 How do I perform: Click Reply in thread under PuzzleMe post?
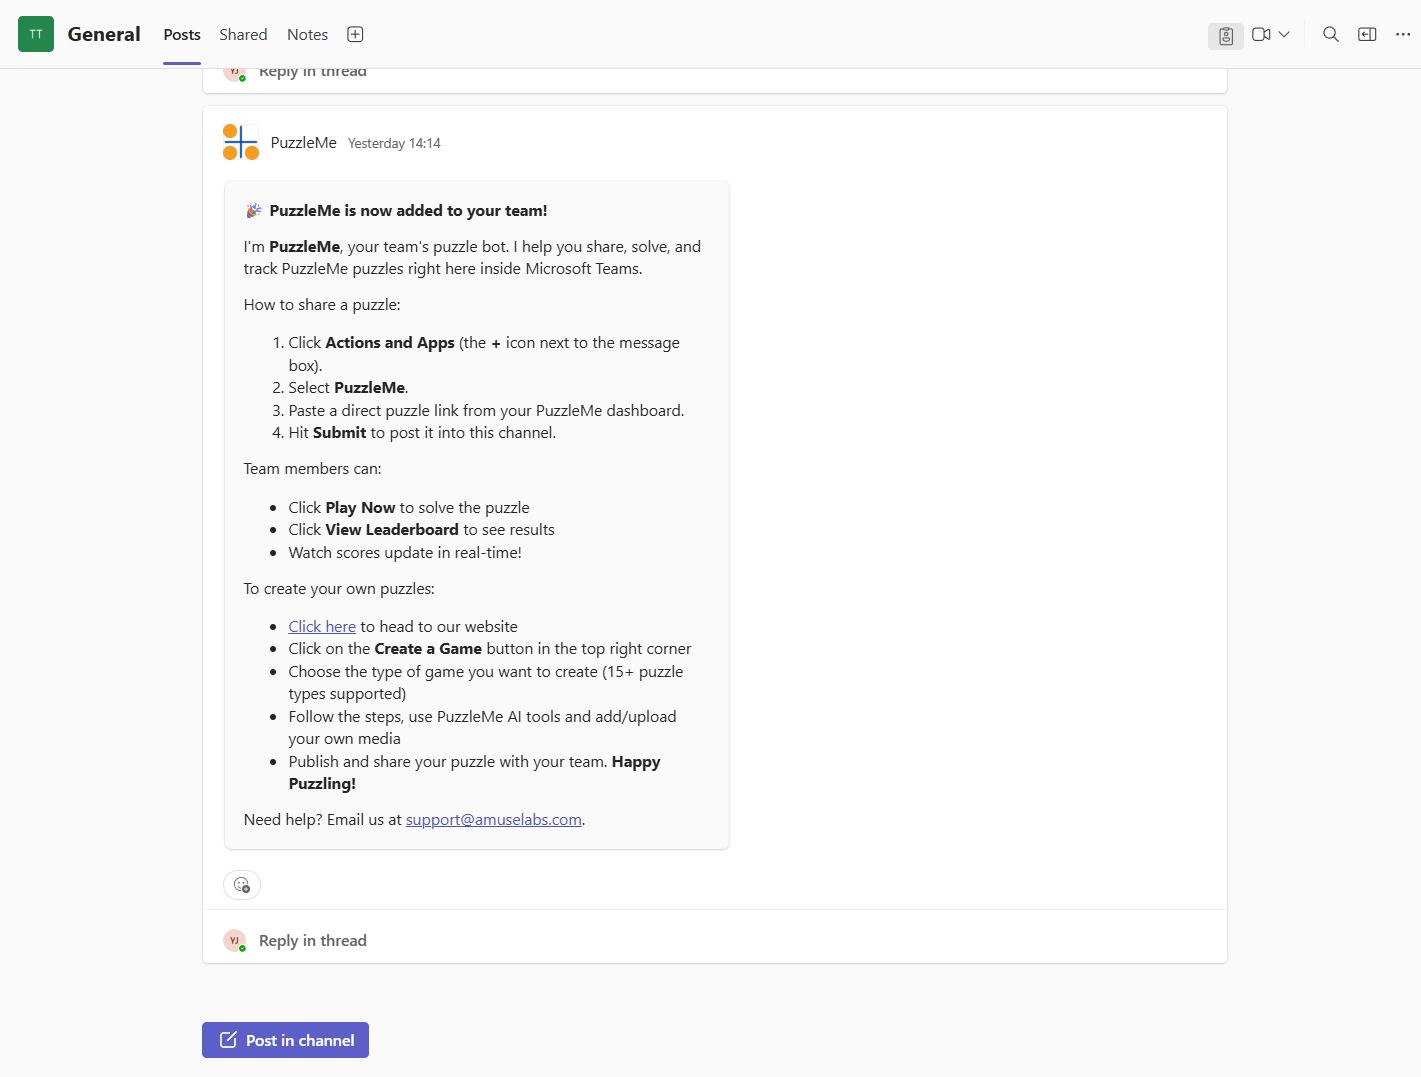[312, 941]
